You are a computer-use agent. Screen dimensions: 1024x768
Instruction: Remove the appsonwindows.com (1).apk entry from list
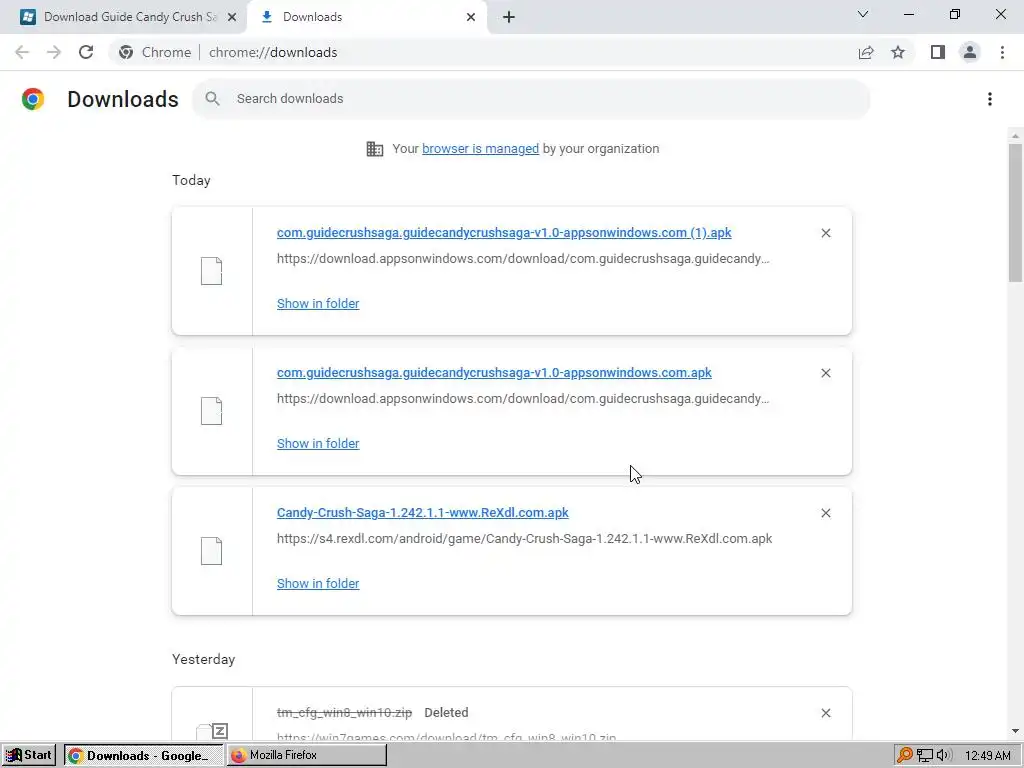point(825,233)
